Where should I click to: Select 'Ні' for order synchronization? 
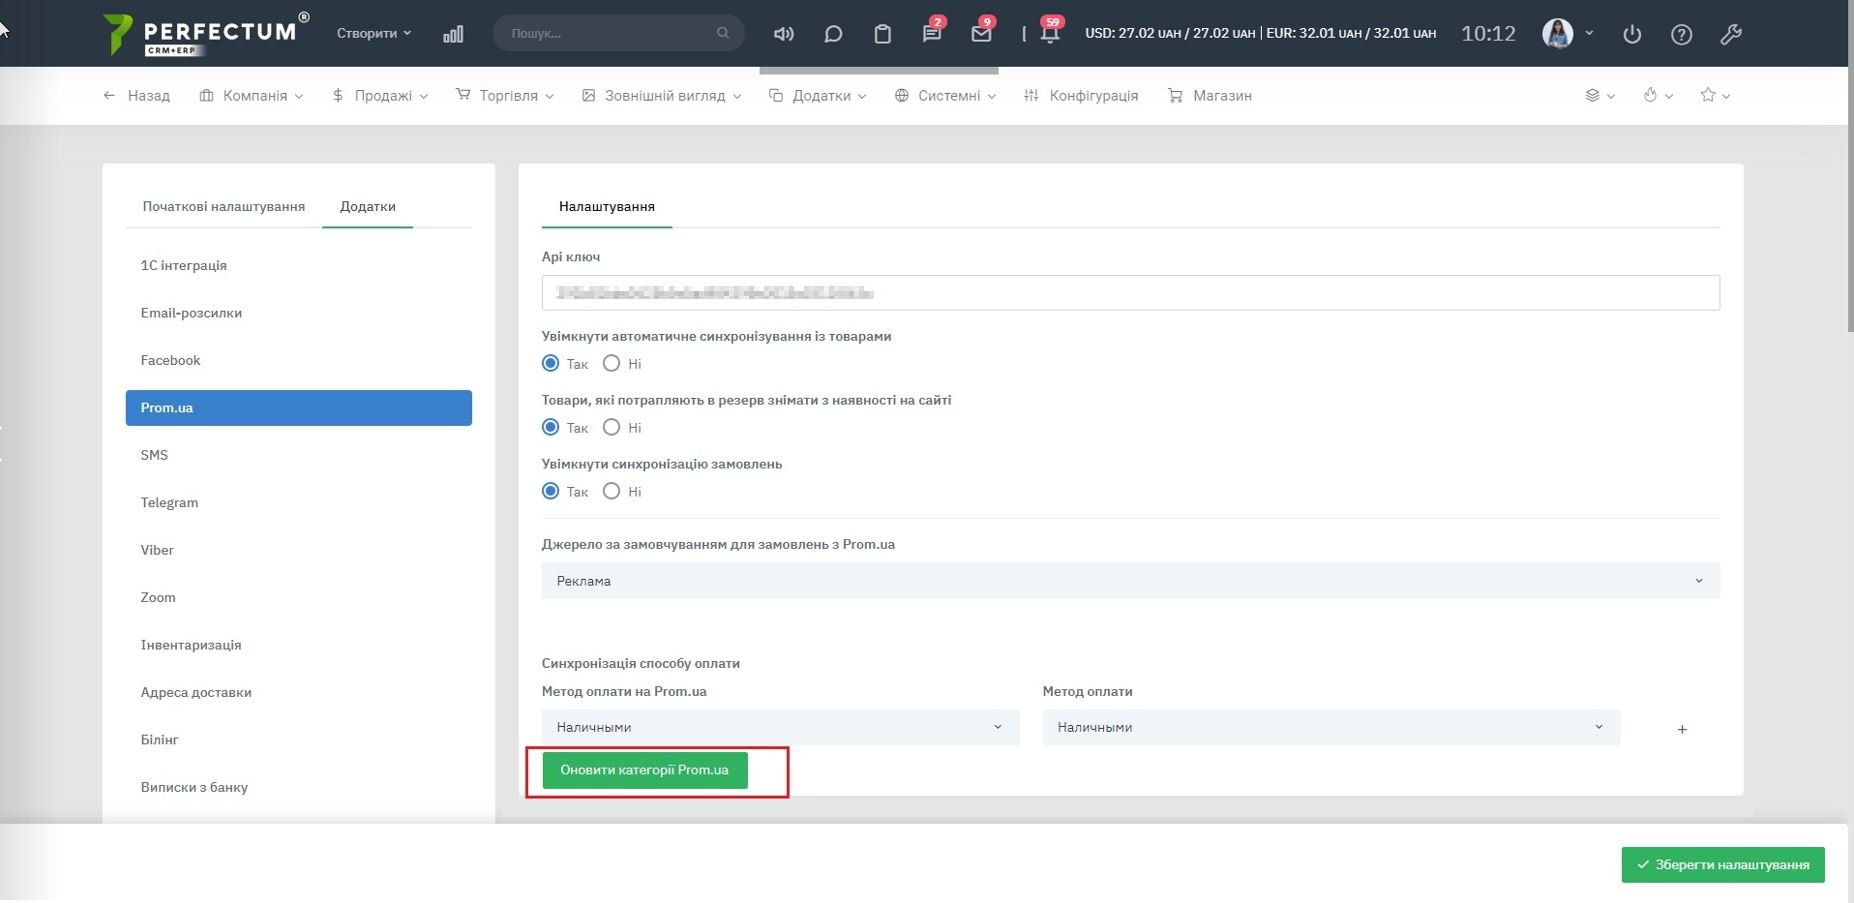coord(611,492)
